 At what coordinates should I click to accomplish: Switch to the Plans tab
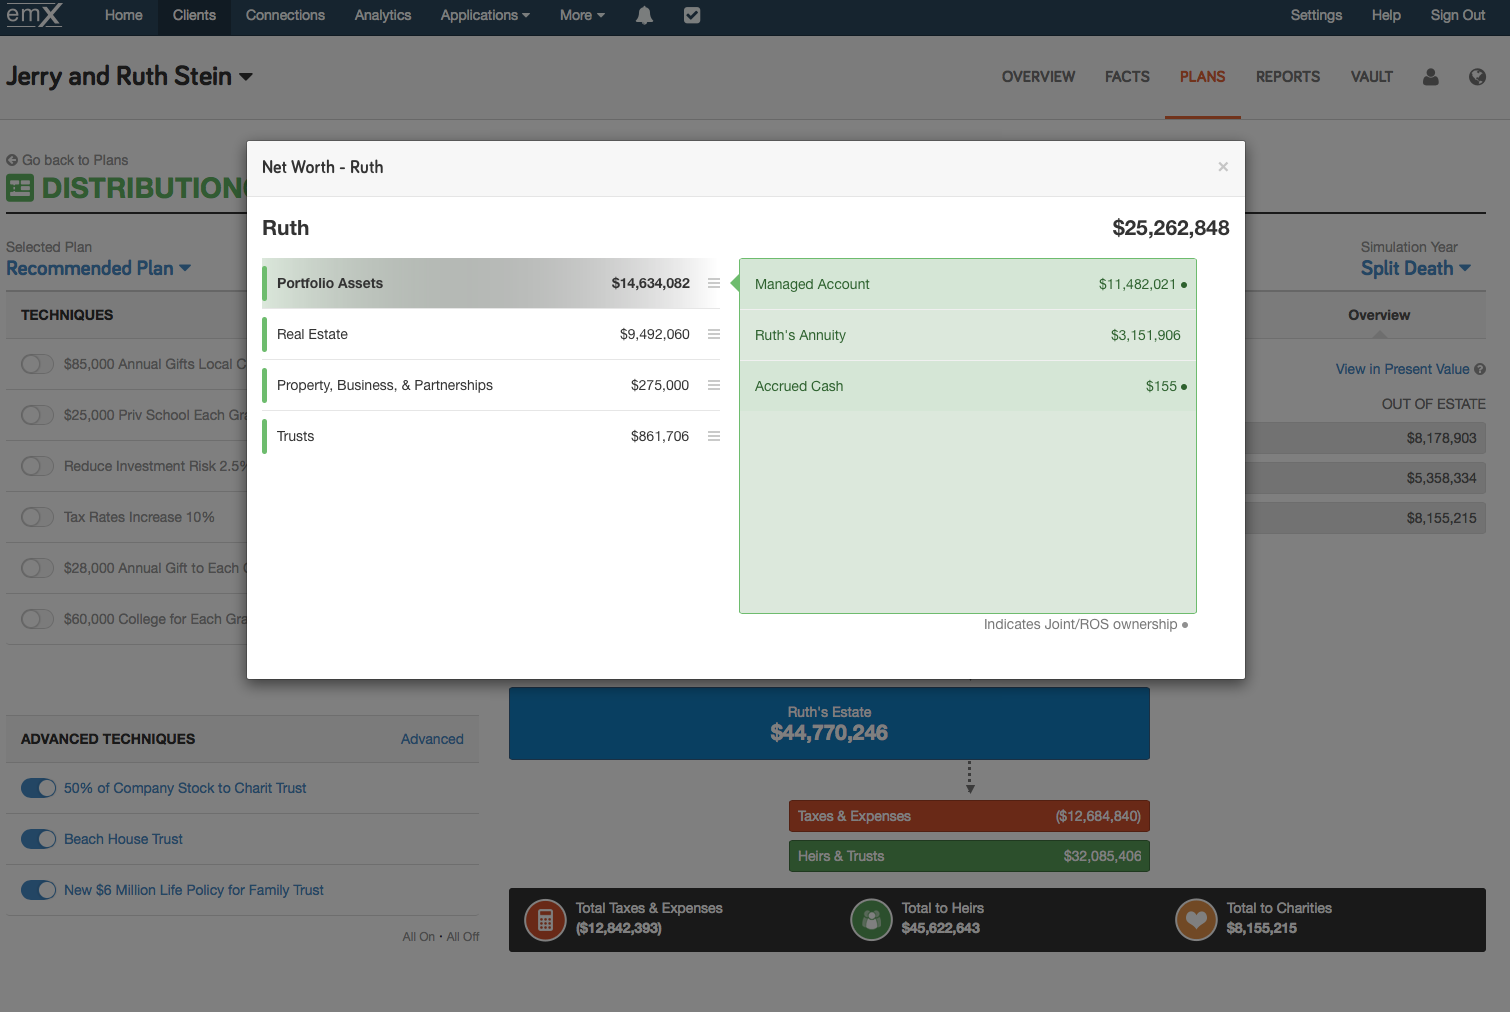(x=1202, y=77)
